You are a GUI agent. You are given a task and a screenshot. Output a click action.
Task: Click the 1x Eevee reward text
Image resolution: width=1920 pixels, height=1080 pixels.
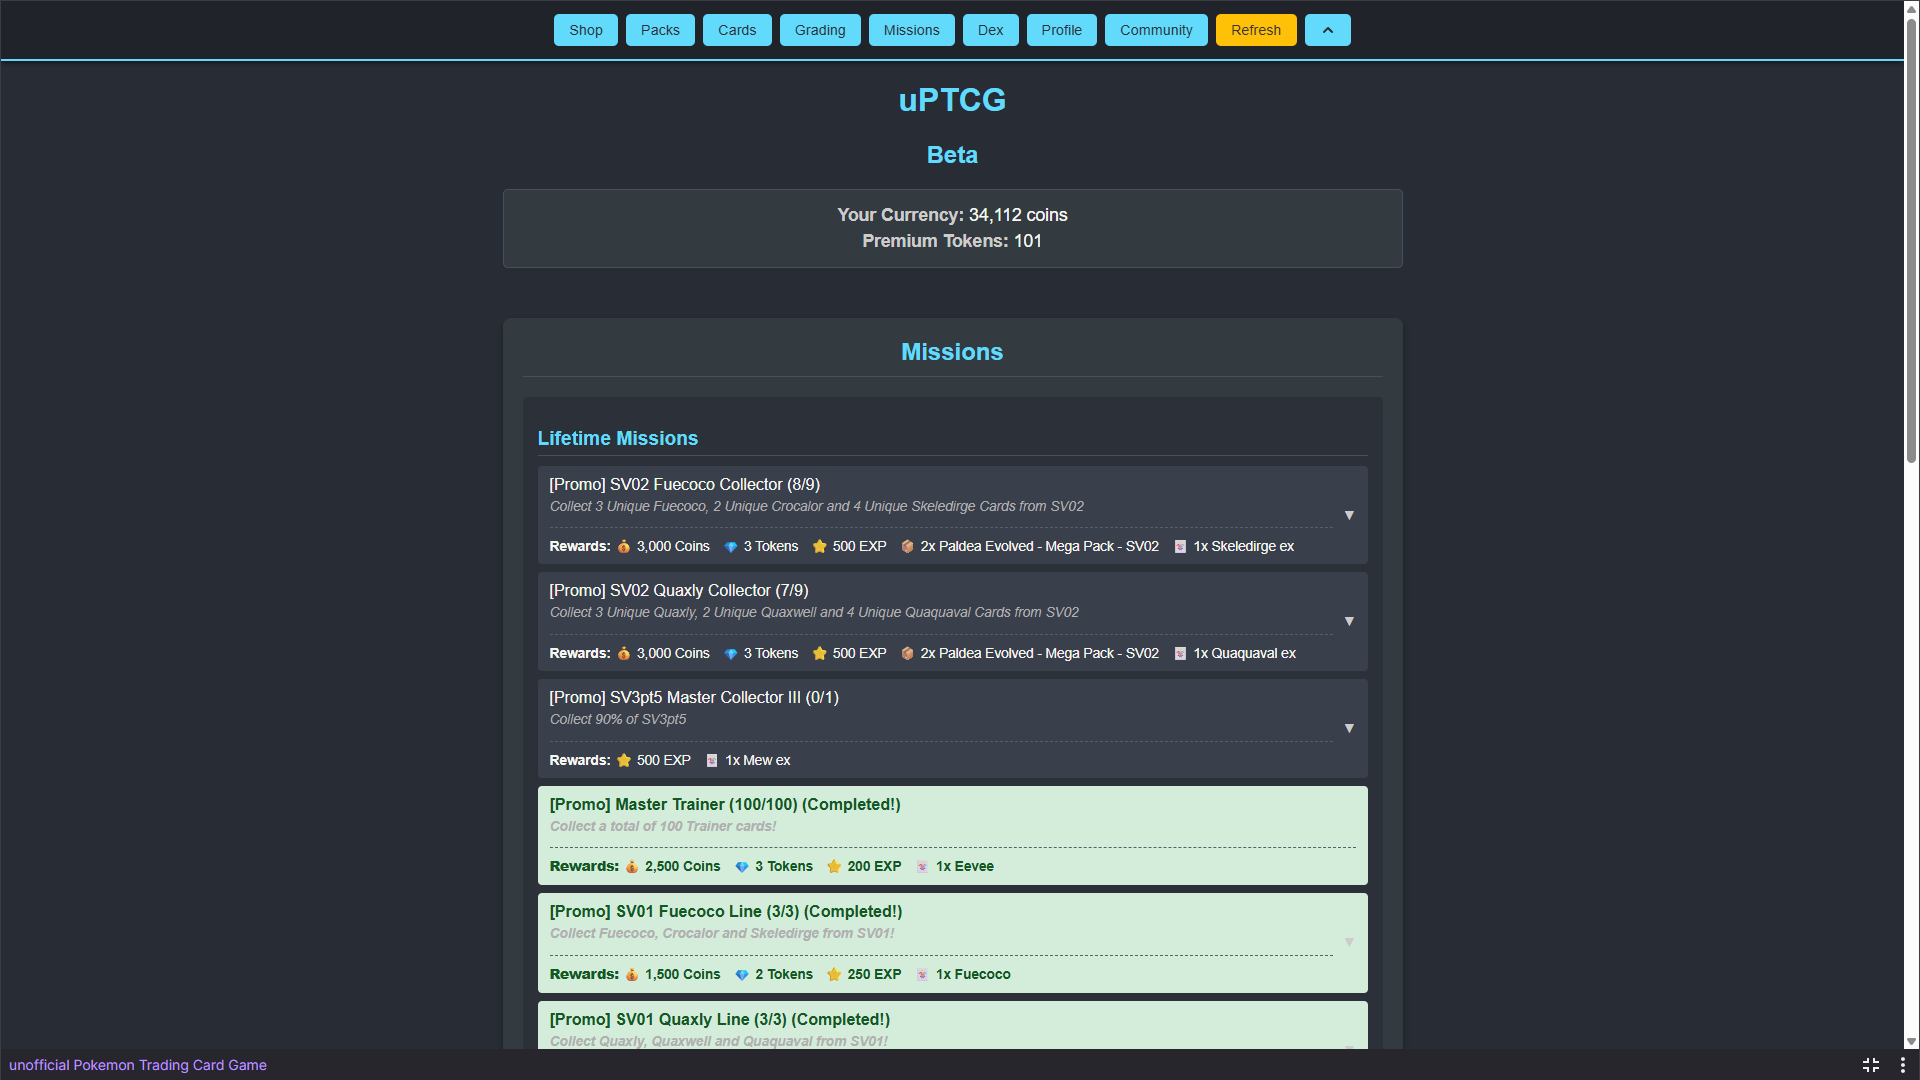[x=965, y=866]
